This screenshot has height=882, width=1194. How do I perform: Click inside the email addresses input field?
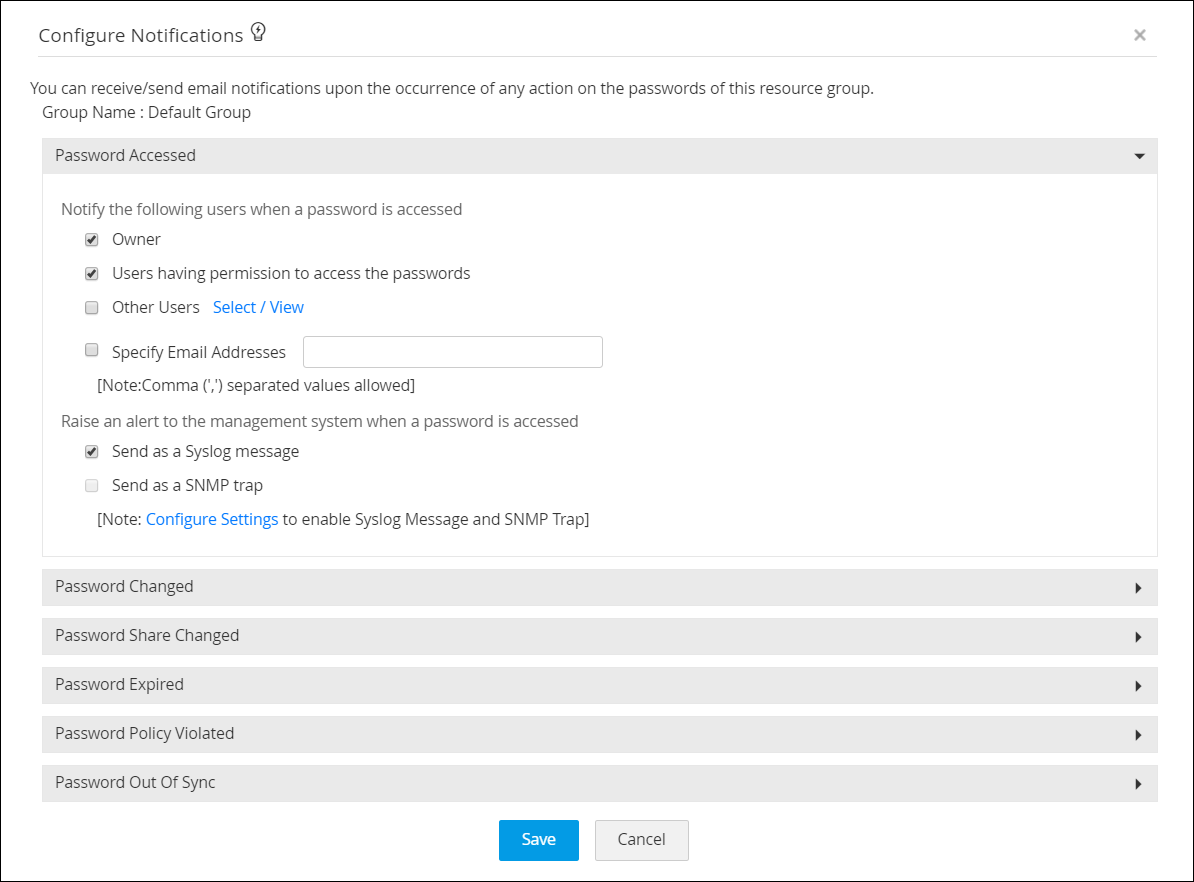pos(452,352)
